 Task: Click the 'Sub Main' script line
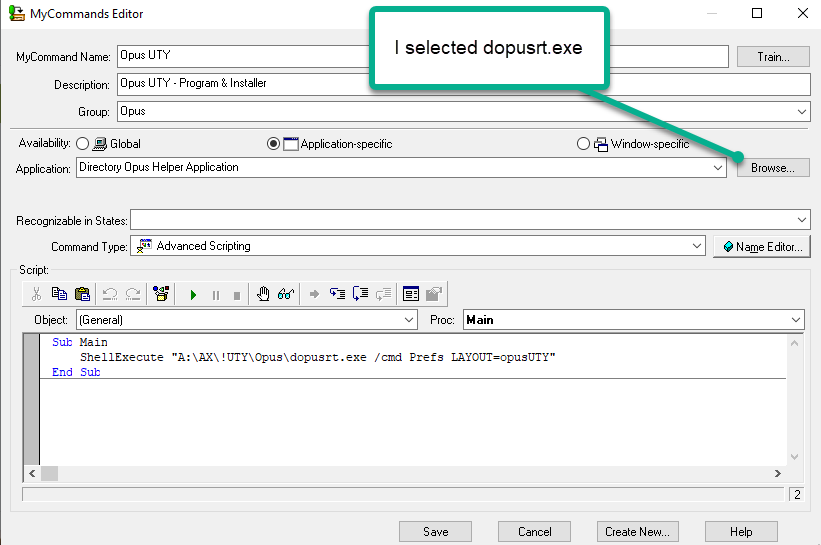click(80, 342)
